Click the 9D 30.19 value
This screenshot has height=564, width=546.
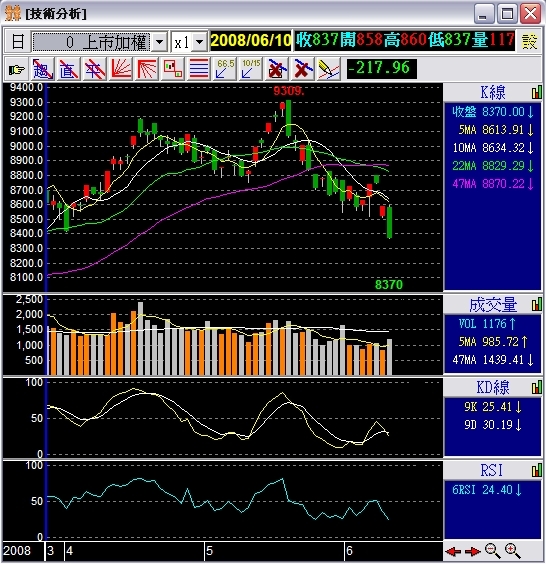(x=493, y=425)
